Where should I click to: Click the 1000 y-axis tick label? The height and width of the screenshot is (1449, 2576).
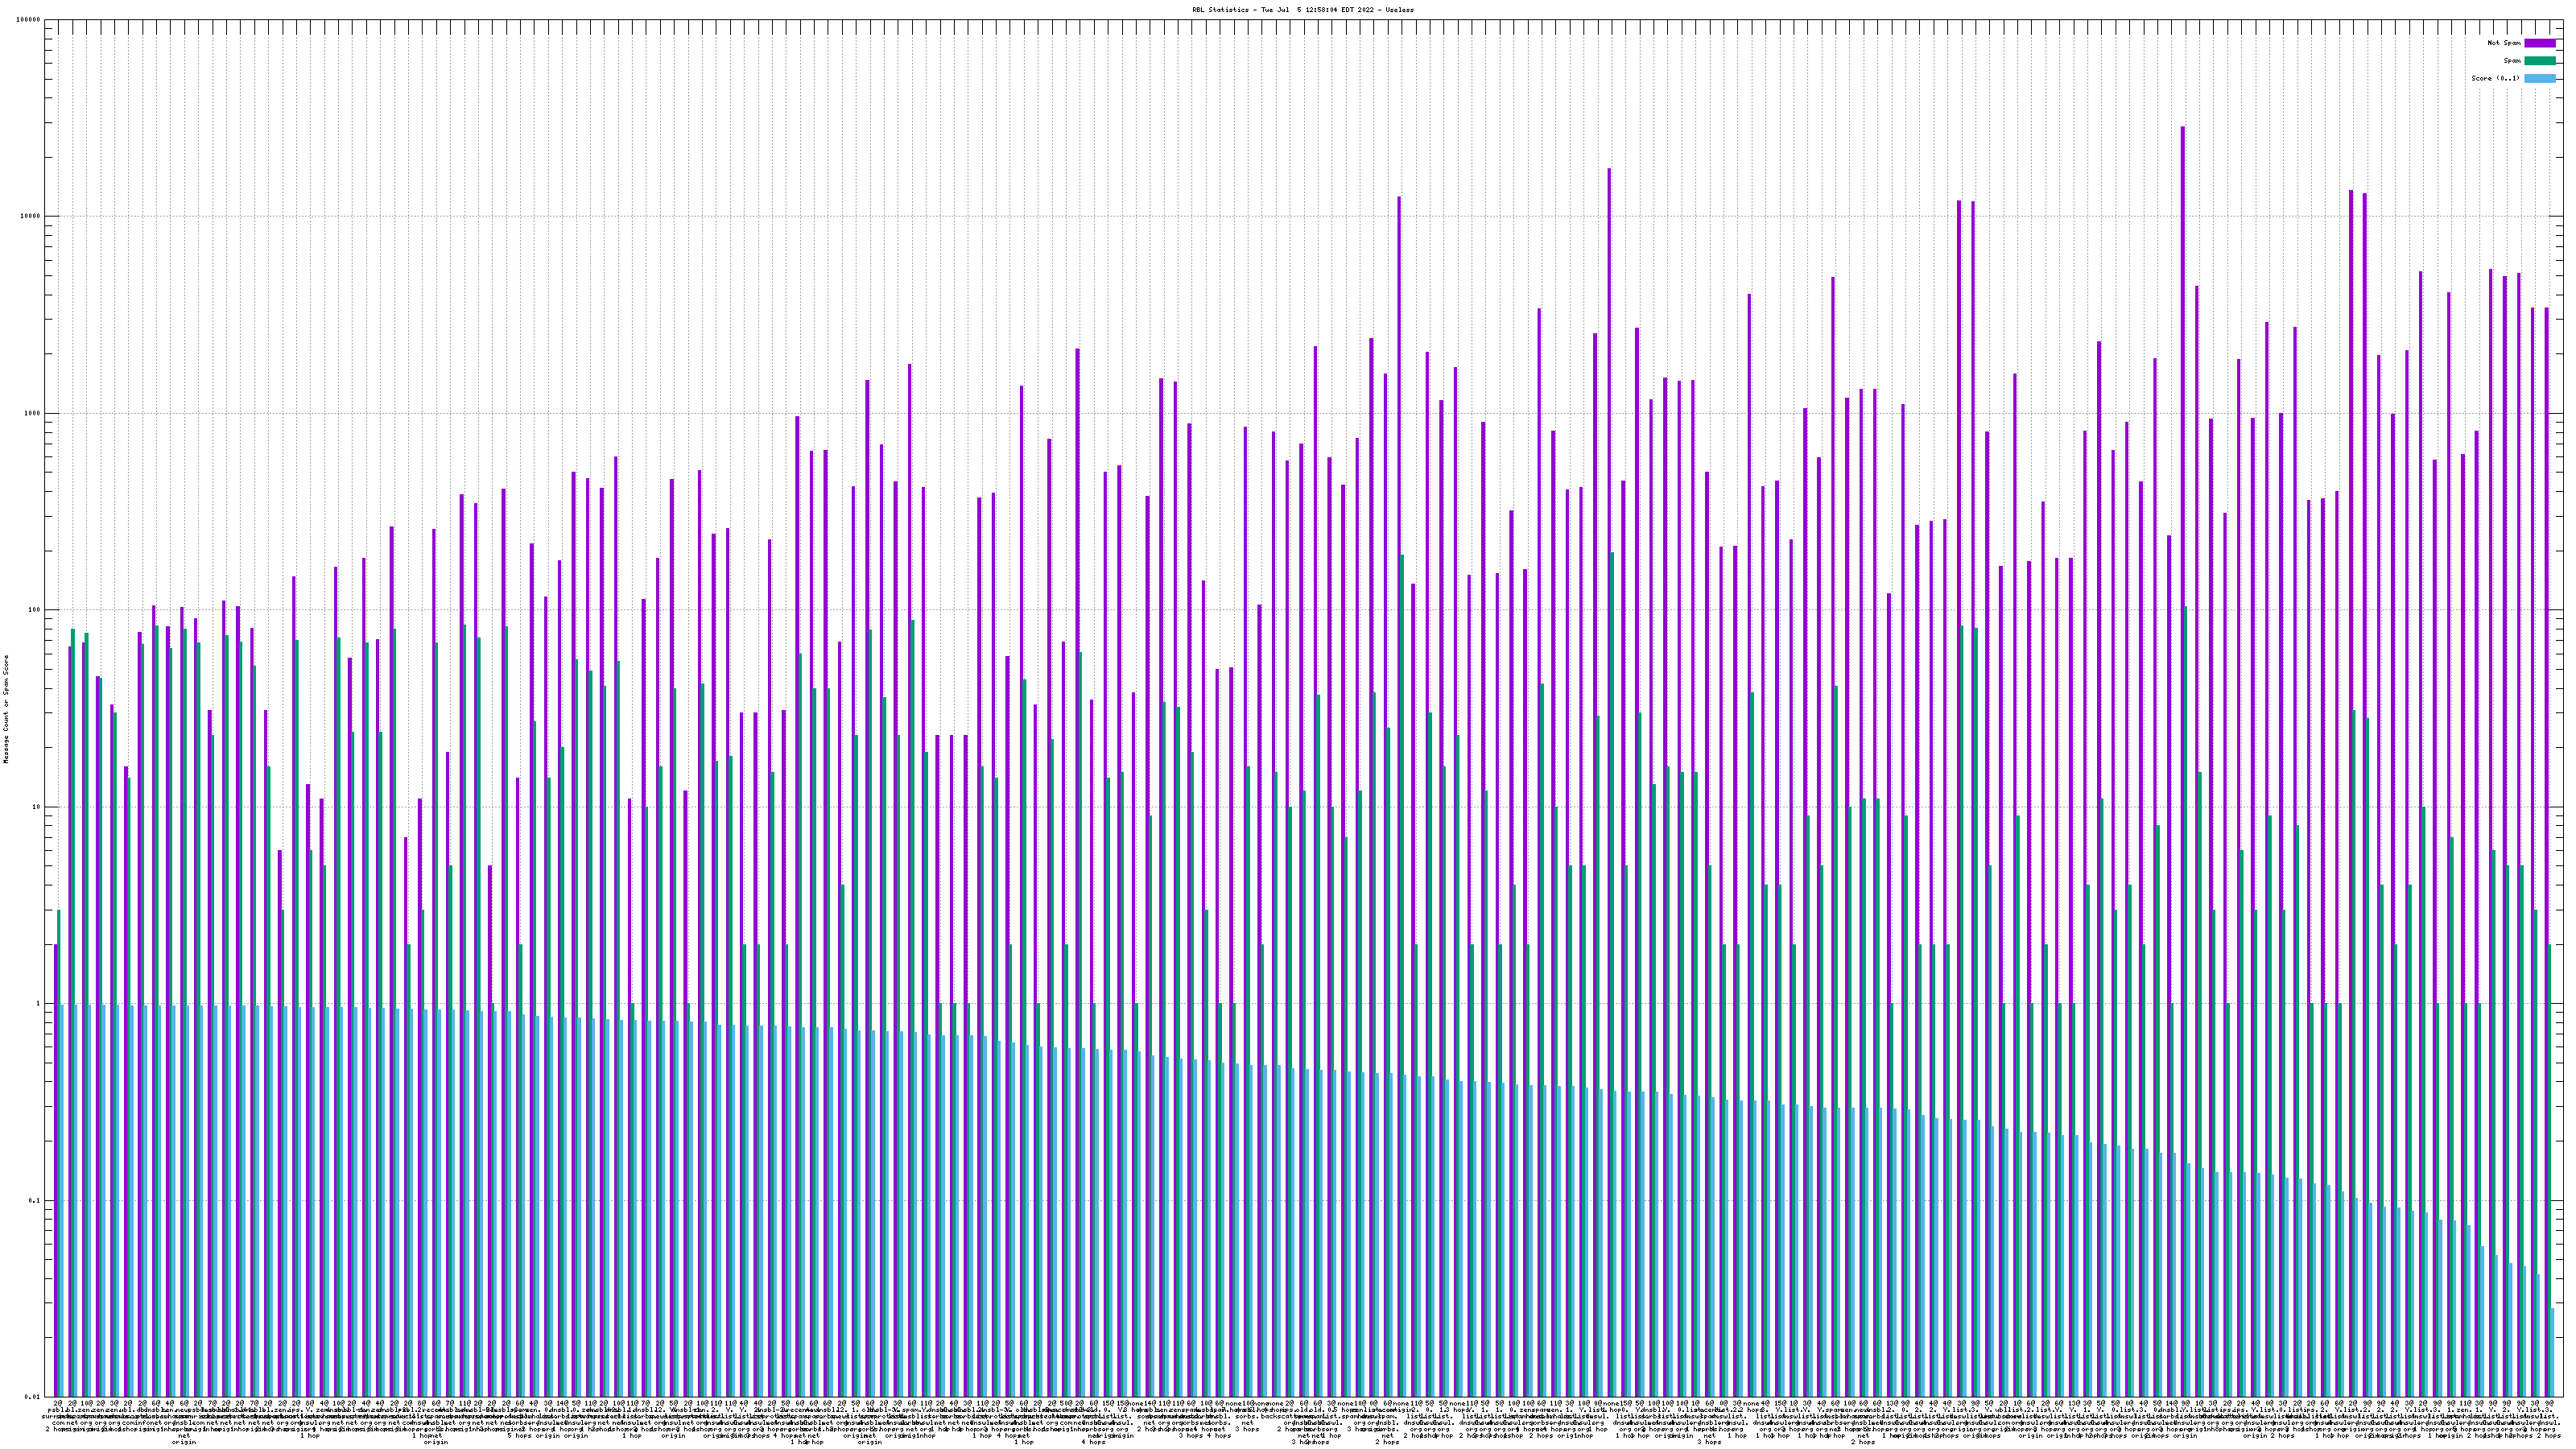[x=34, y=414]
